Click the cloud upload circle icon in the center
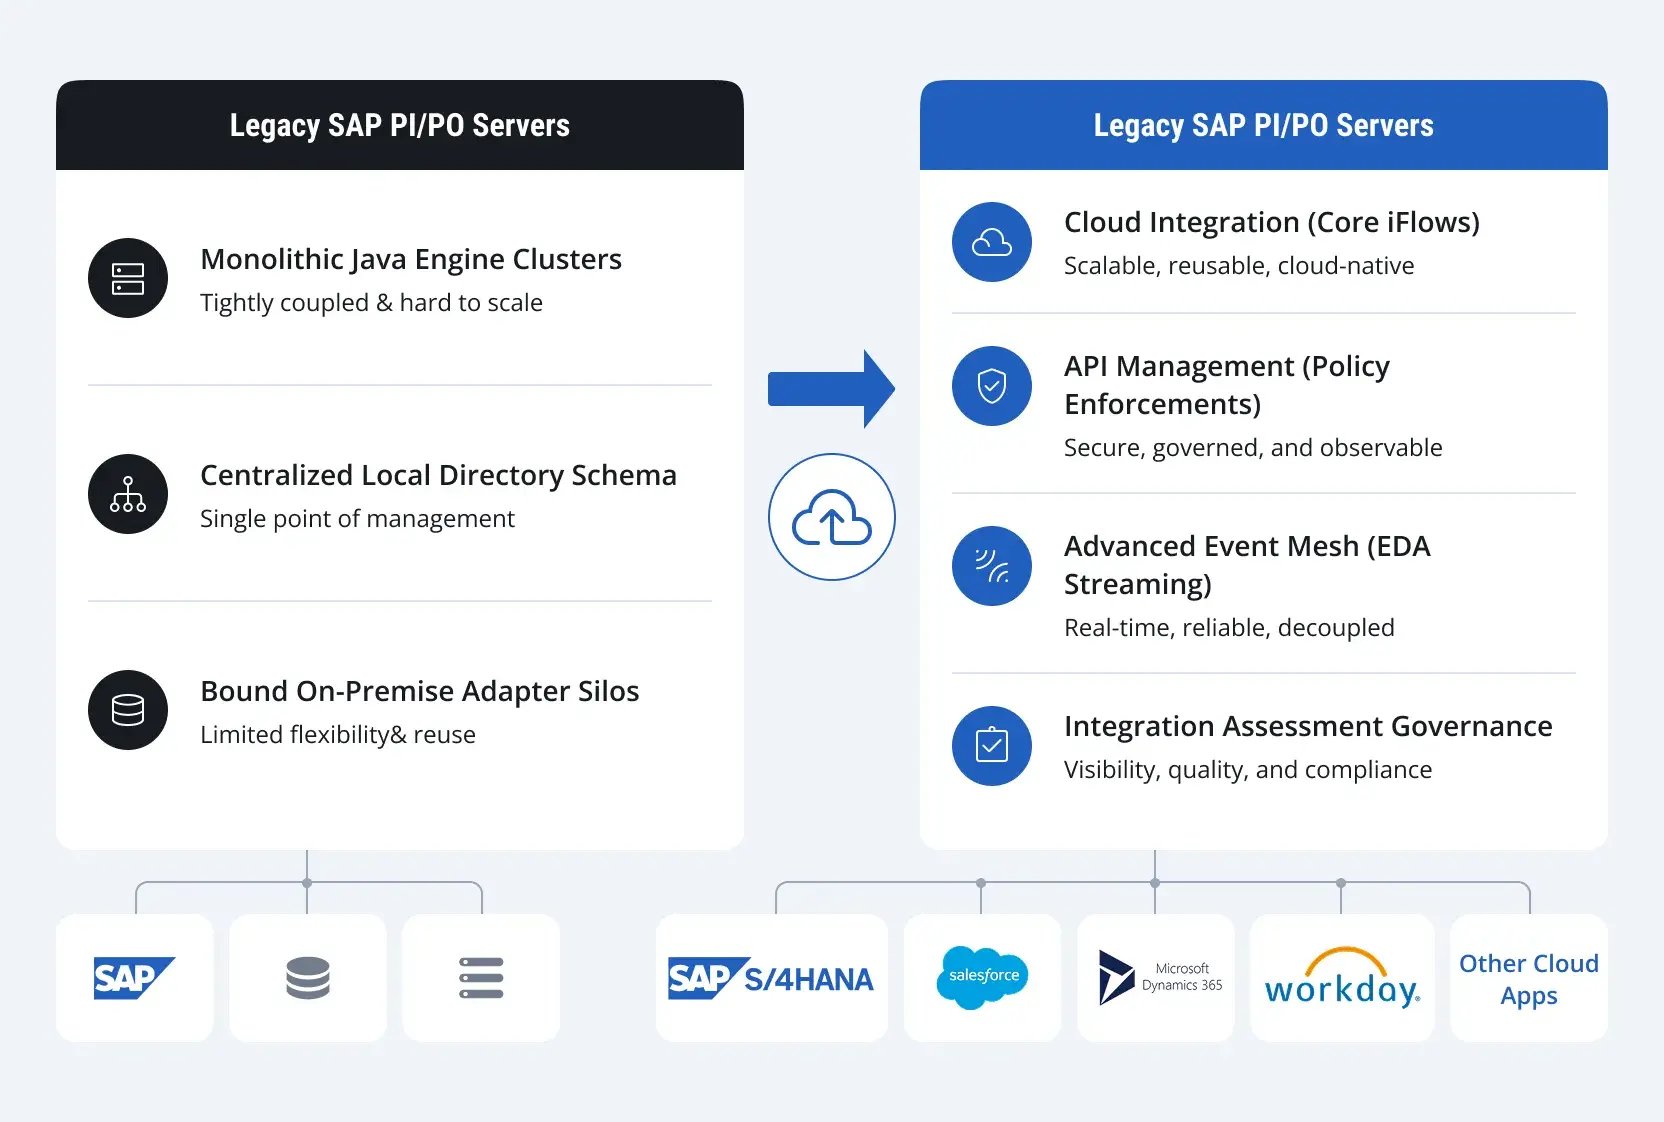1664x1122 pixels. coord(832,517)
